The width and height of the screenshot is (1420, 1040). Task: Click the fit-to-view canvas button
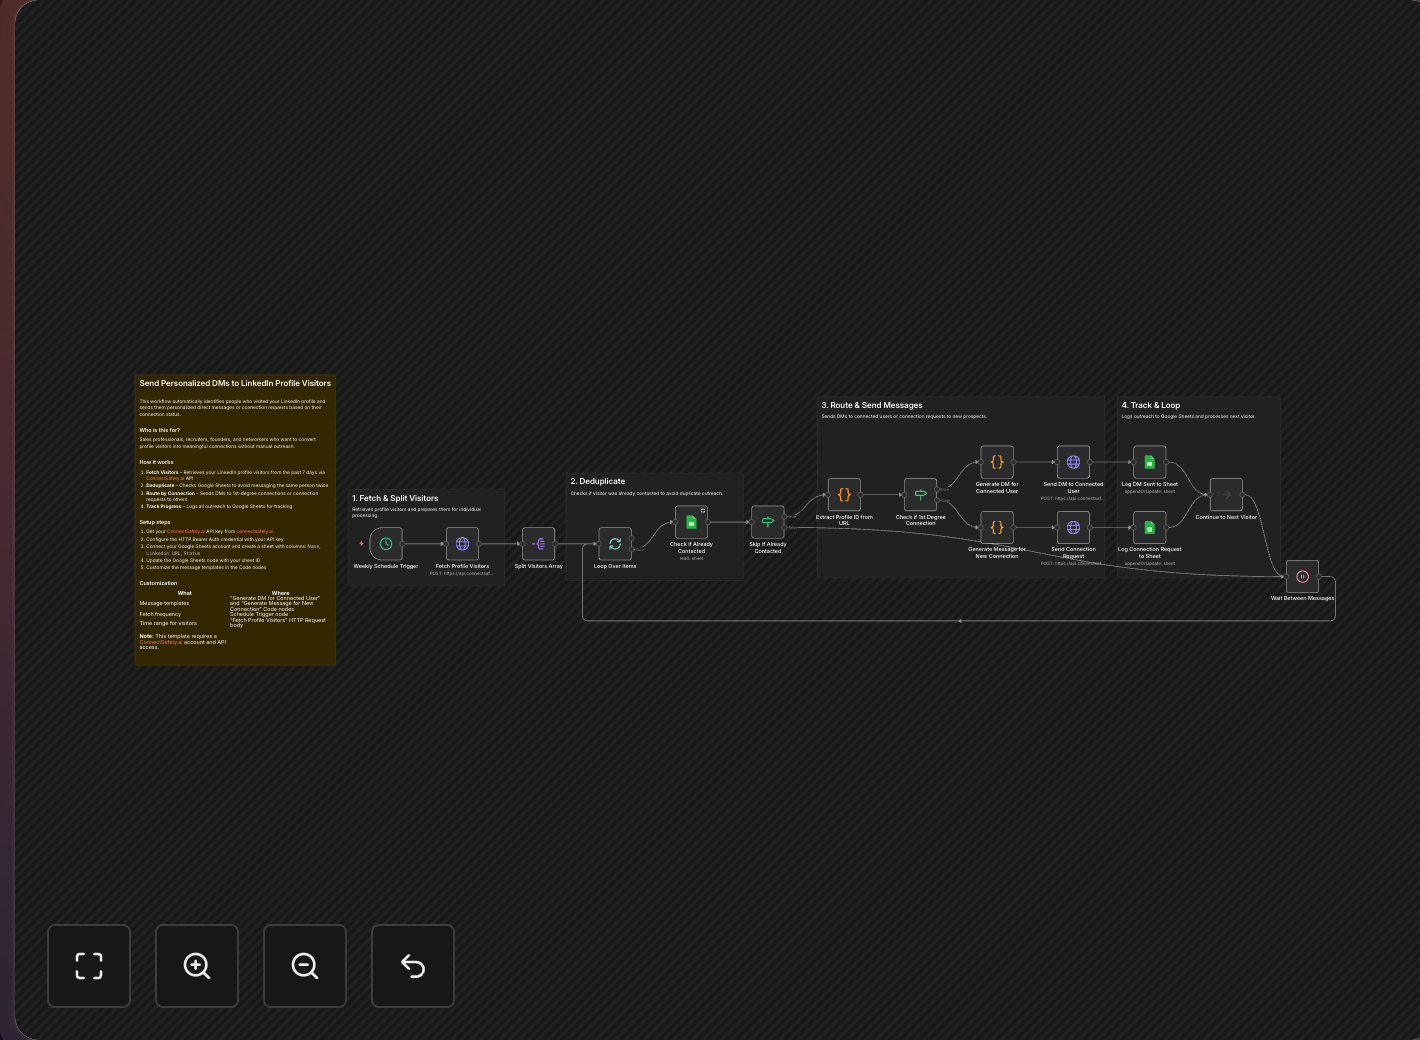point(89,966)
